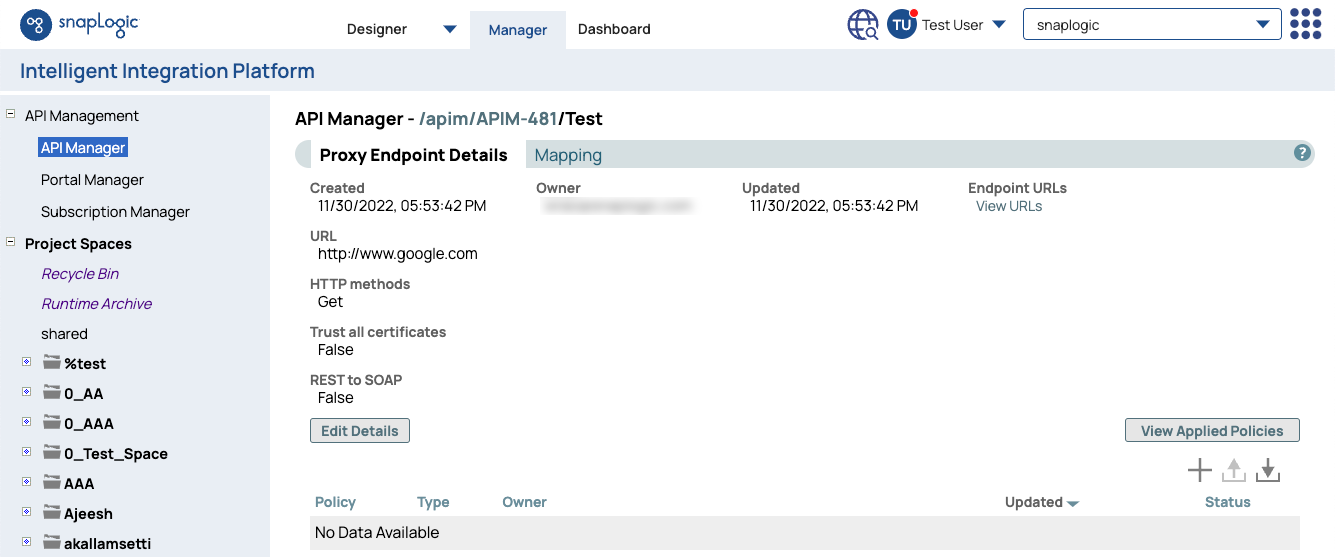The height and width of the screenshot is (557, 1335).
Task: Sort by the Policy column header
Action: (335, 502)
